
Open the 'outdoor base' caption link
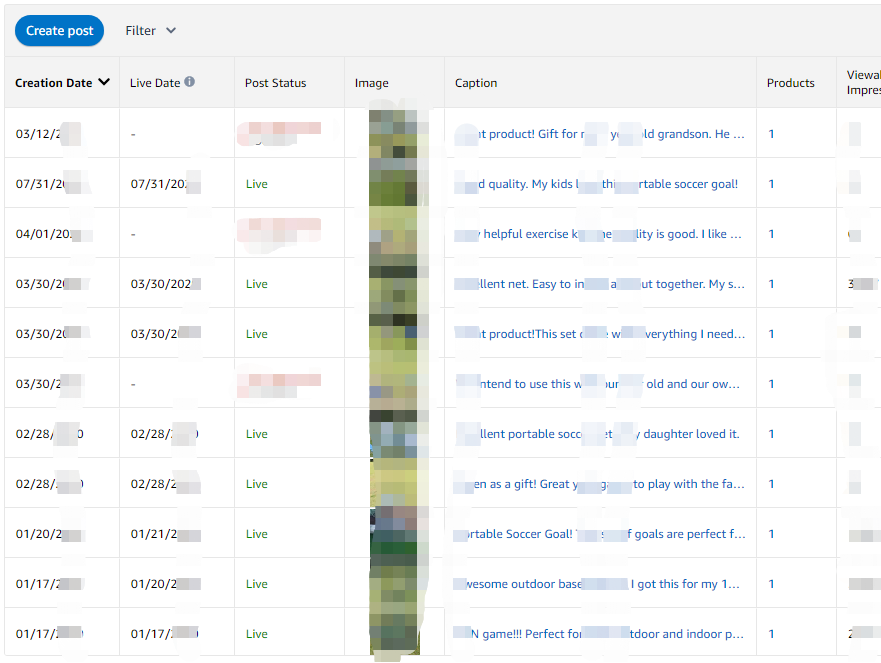click(x=600, y=584)
